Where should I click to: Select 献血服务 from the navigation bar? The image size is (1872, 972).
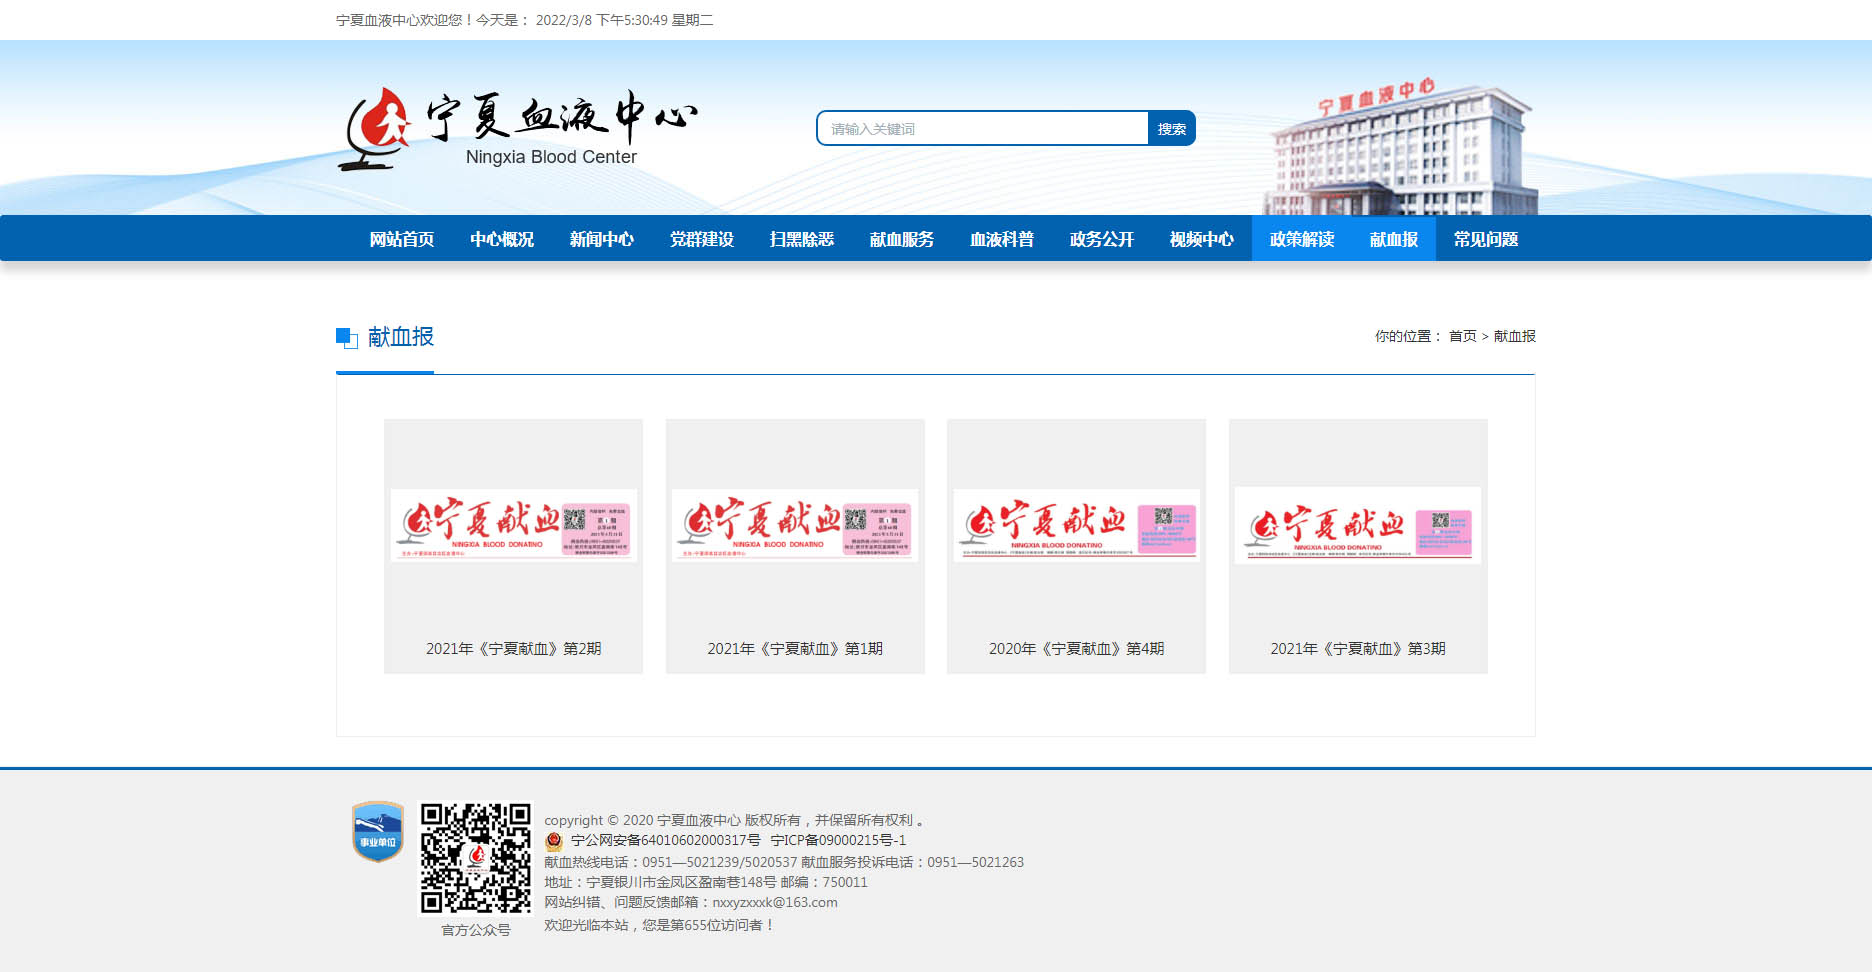[x=902, y=239]
